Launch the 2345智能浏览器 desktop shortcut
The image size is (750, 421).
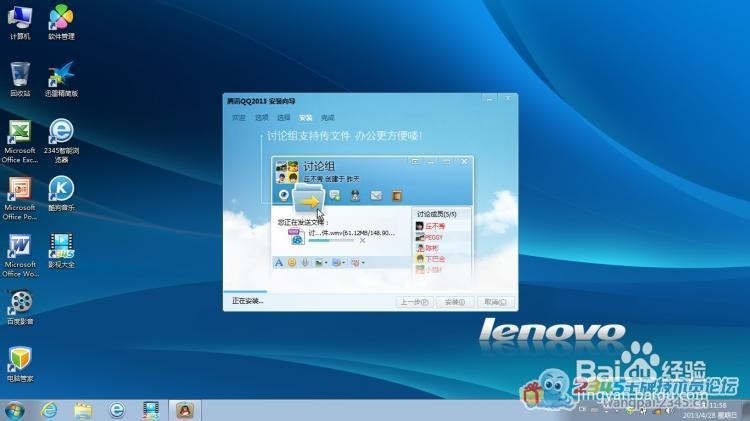pos(61,141)
